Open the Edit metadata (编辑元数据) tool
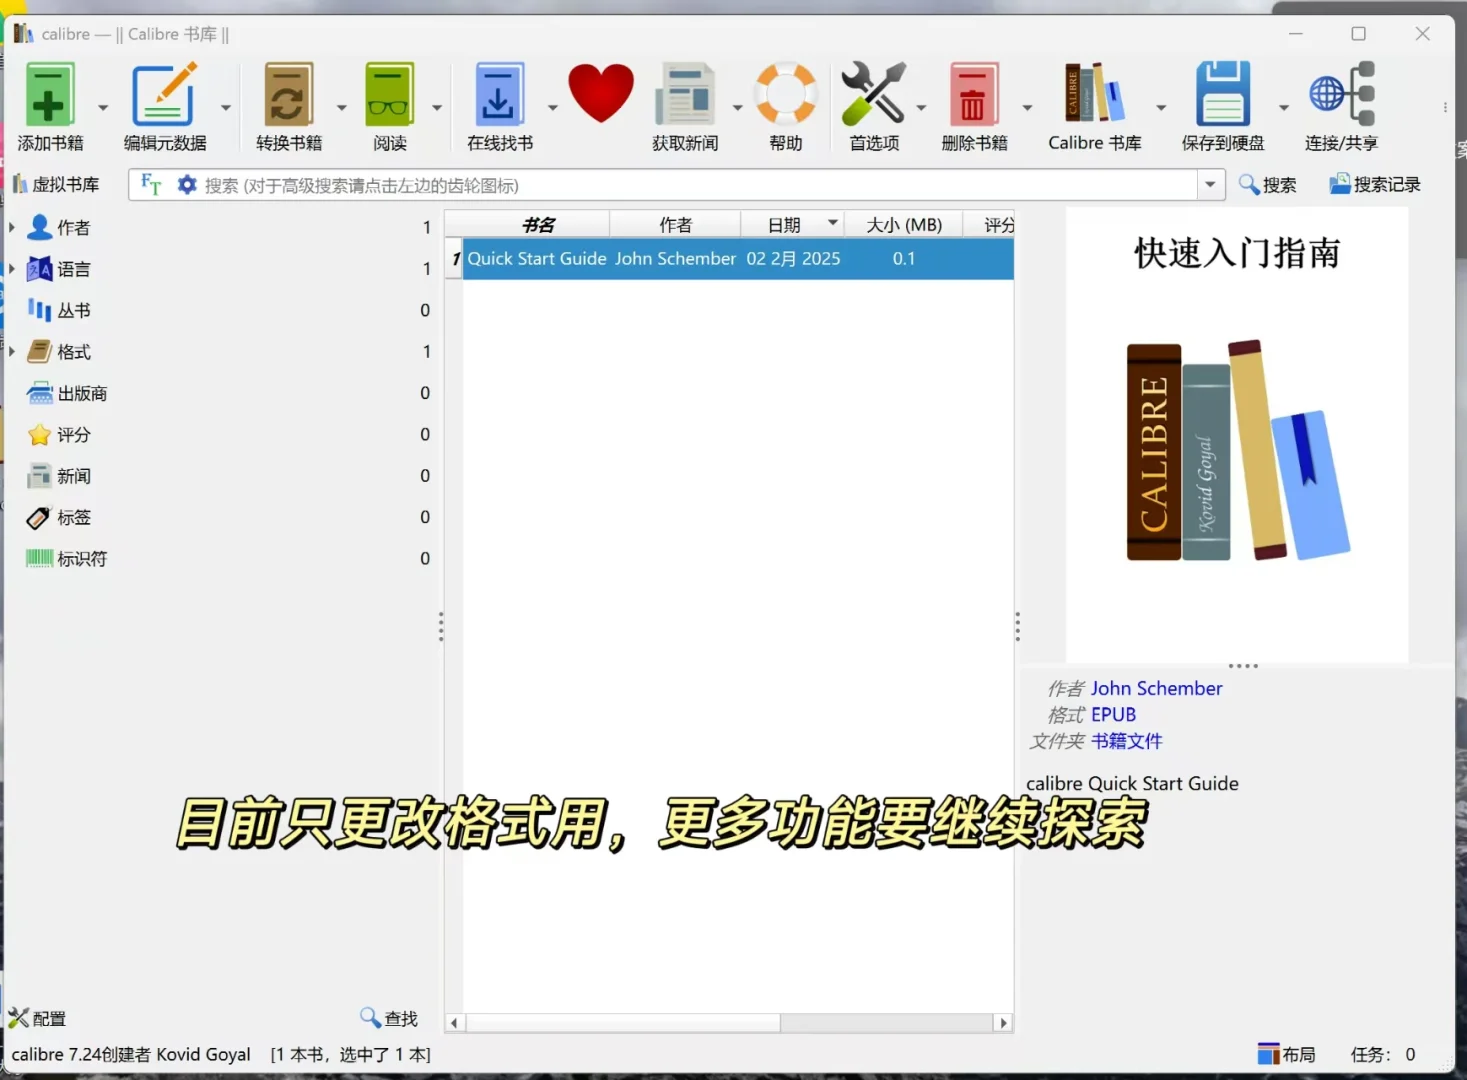 [165, 94]
